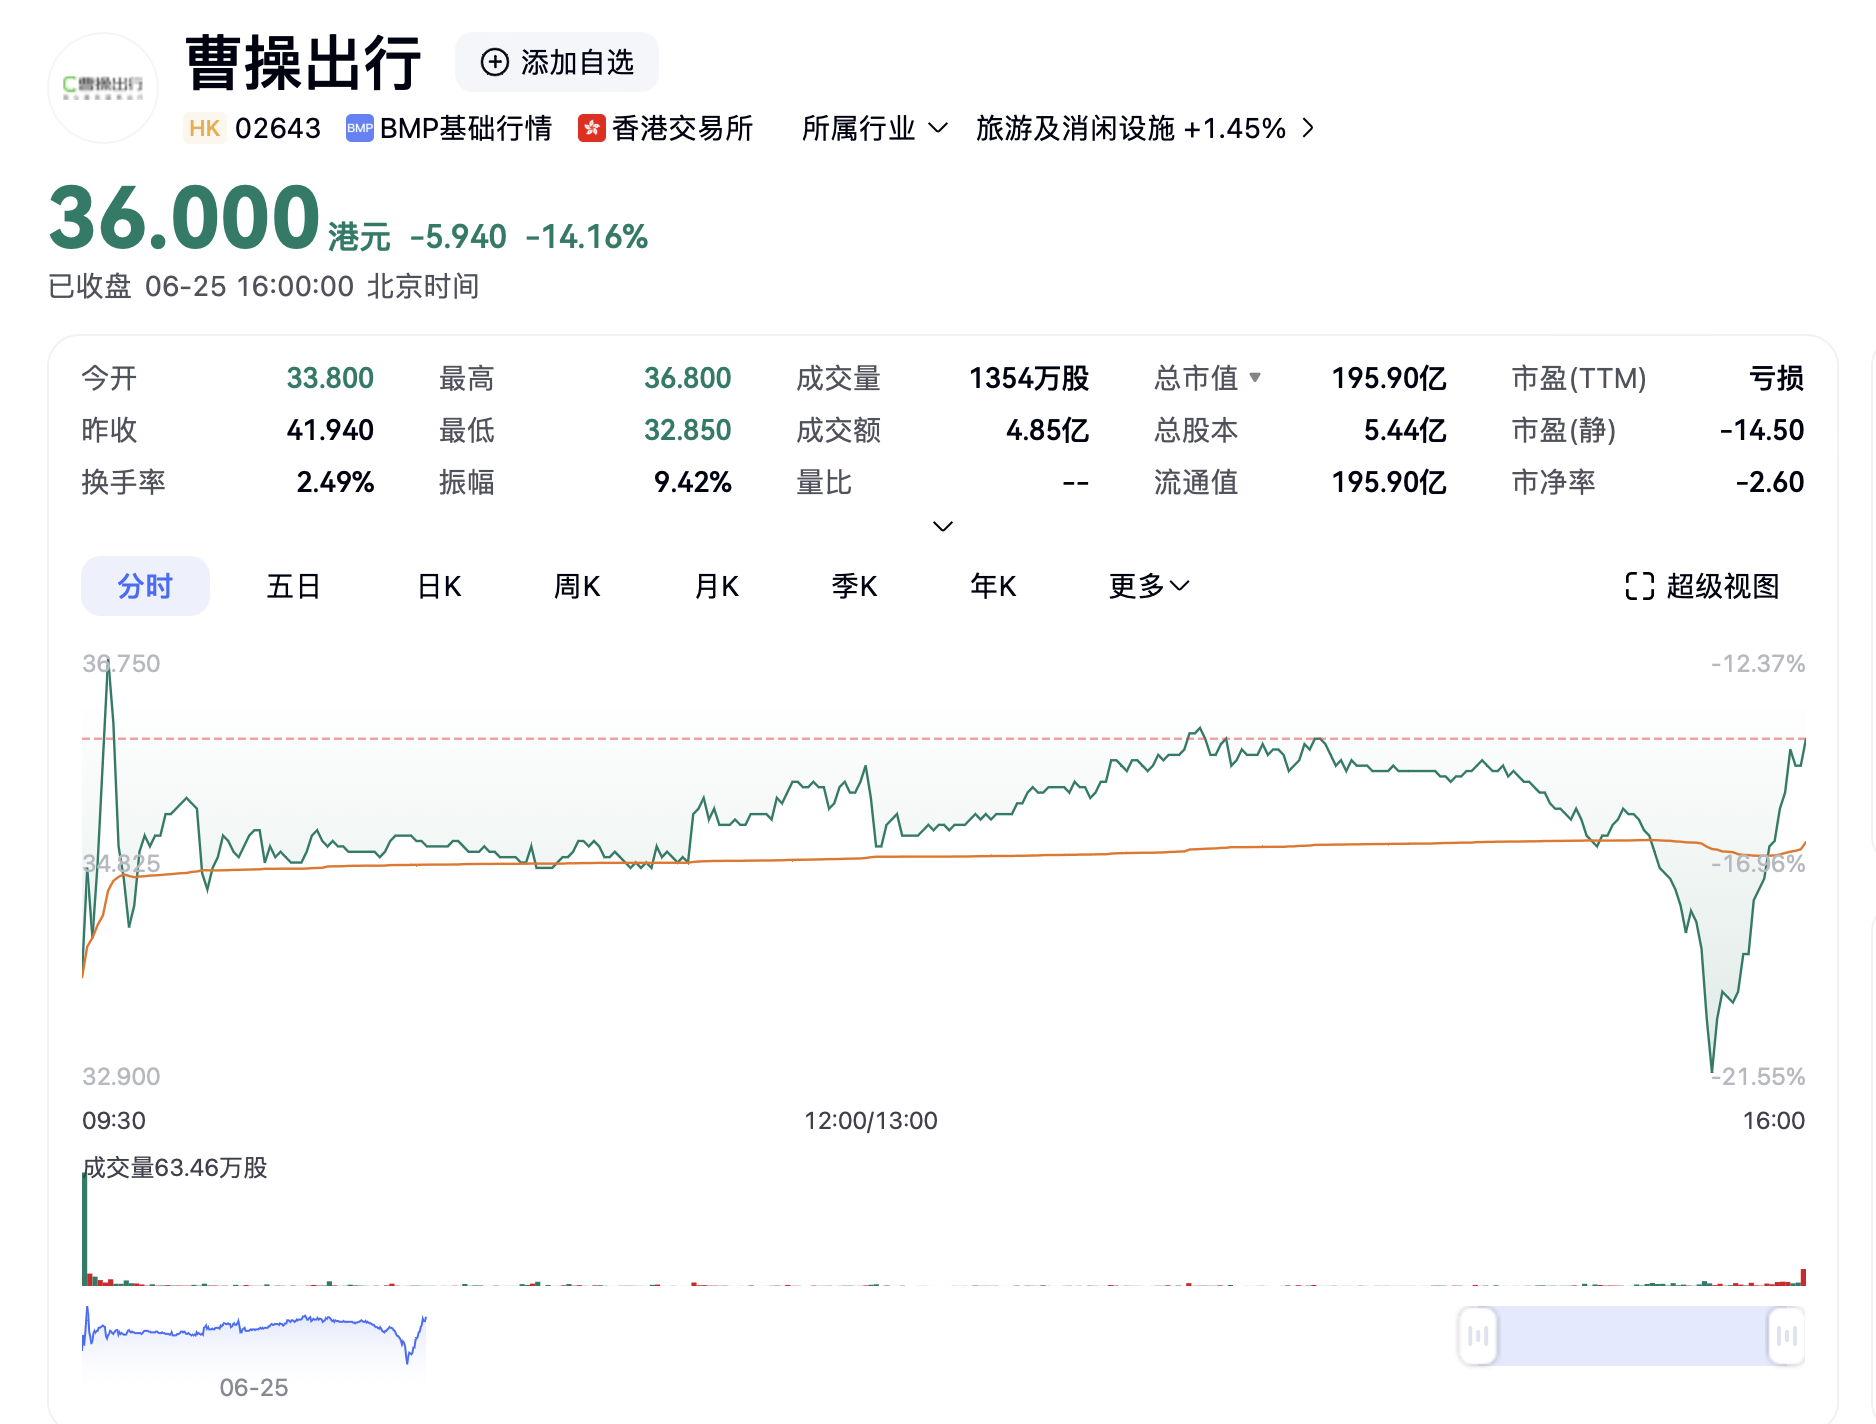
Task: Click the 市盈(静) value -14.50
Action: (1762, 430)
